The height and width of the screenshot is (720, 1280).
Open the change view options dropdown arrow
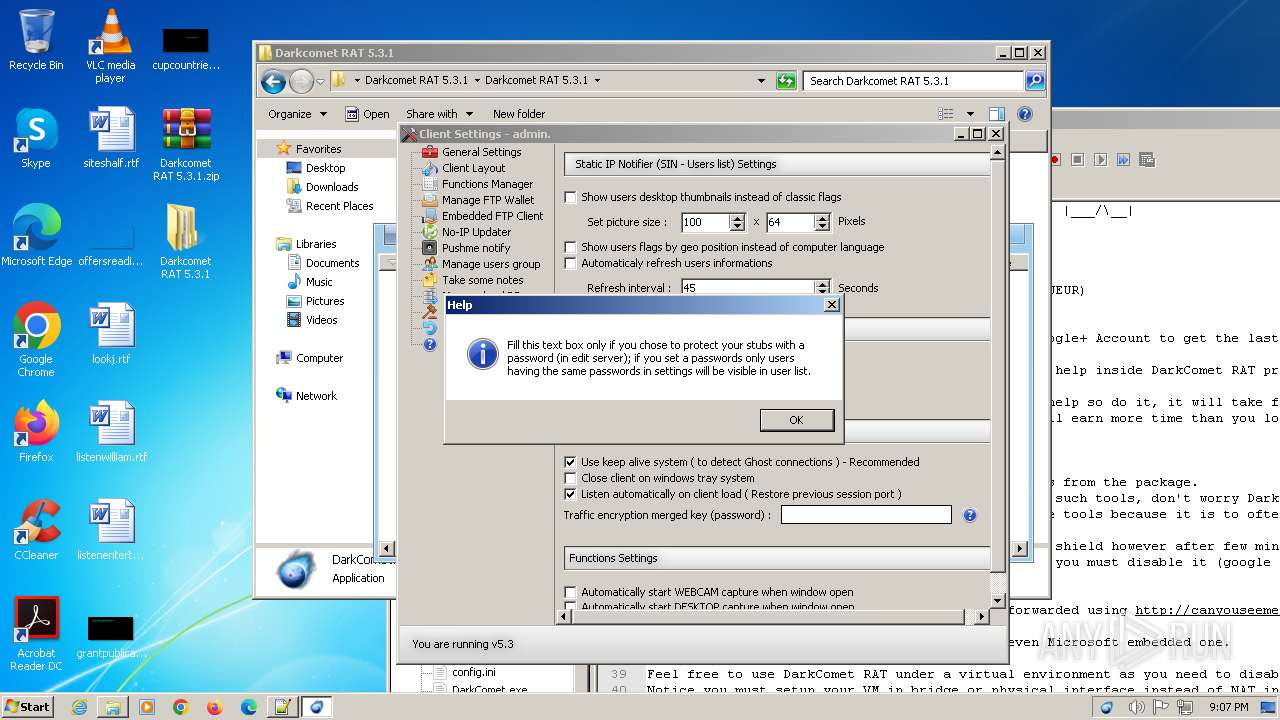(970, 114)
